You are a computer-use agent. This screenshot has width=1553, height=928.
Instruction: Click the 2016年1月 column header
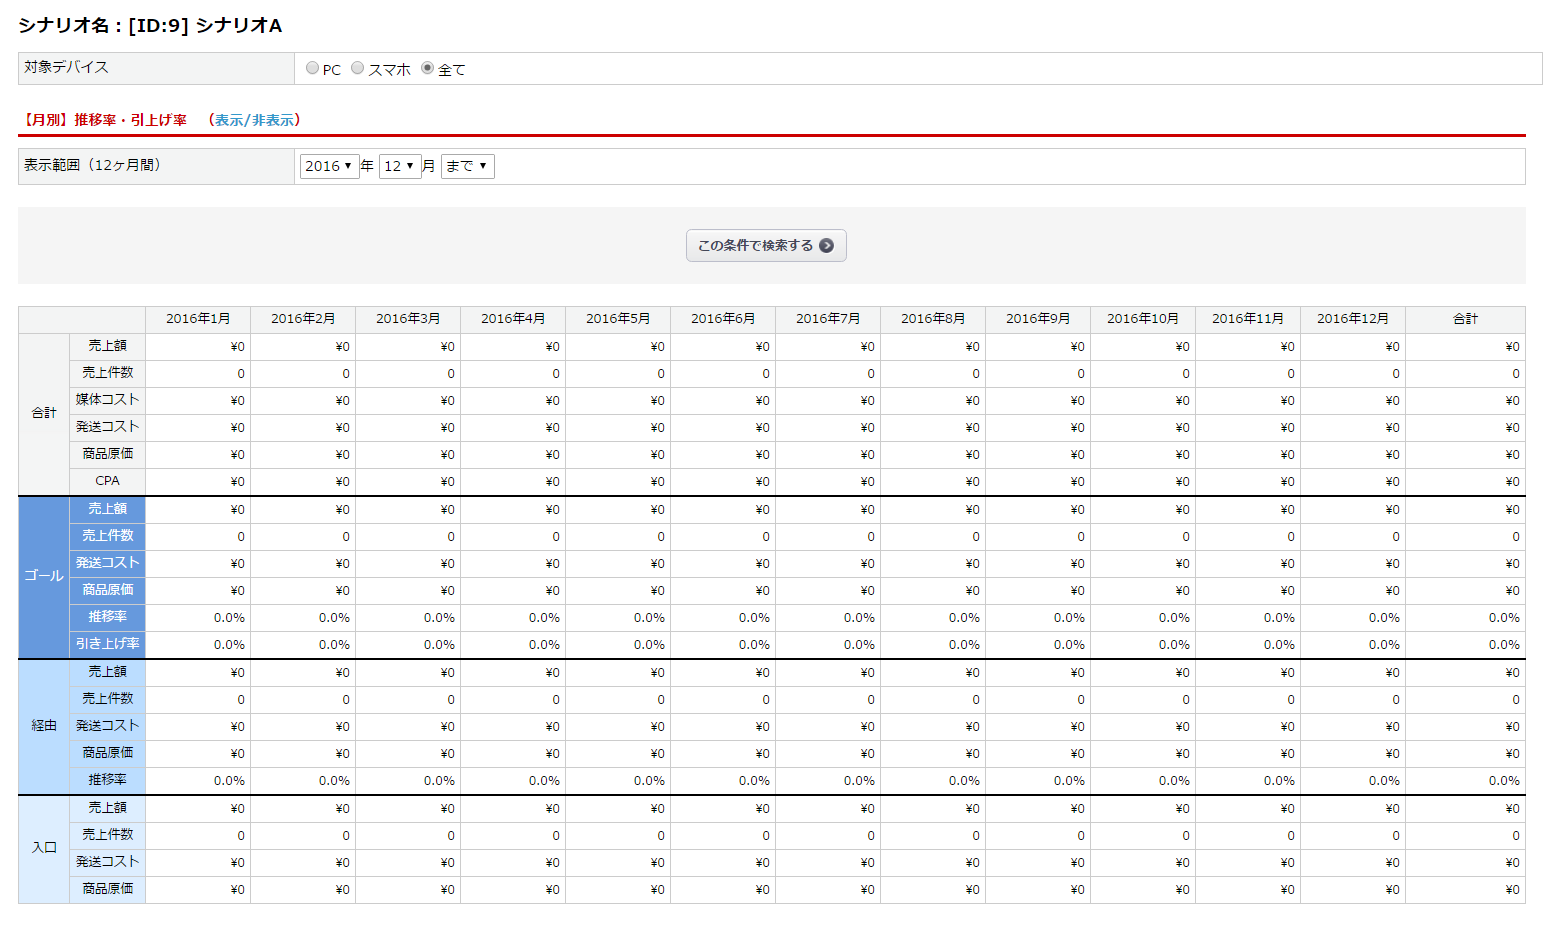pos(198,319)
